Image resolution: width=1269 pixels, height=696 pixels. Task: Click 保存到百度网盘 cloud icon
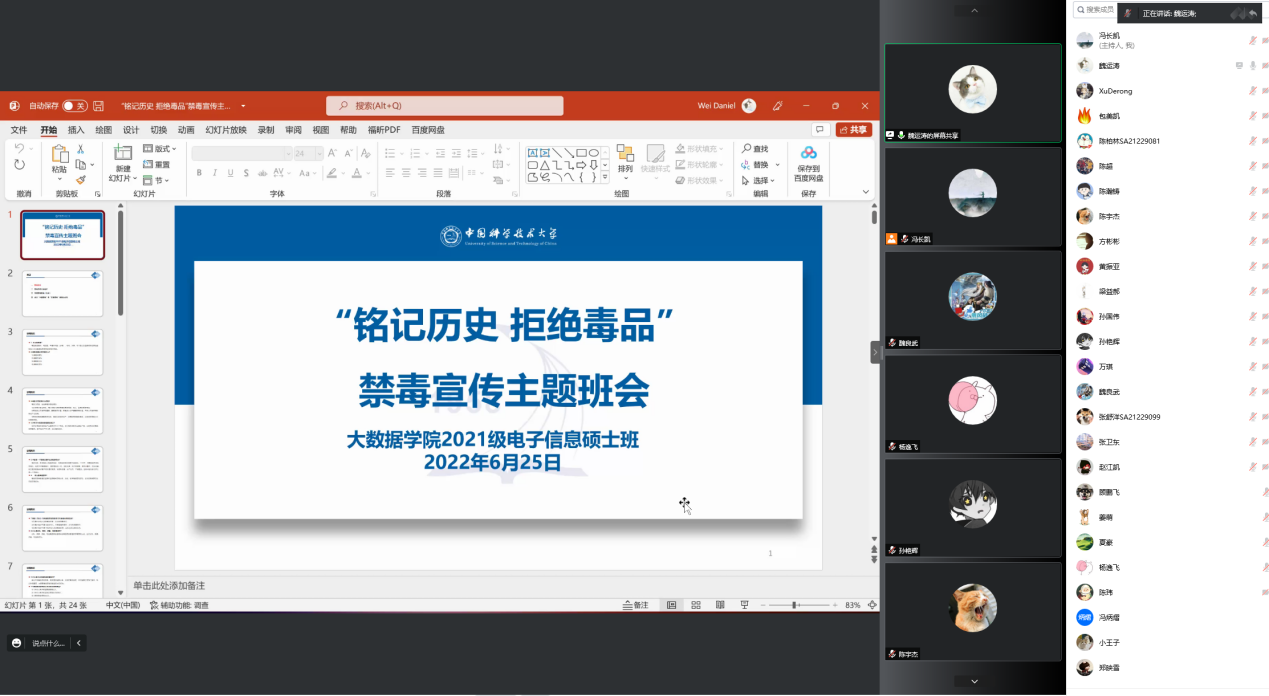[x=808, y=153]
